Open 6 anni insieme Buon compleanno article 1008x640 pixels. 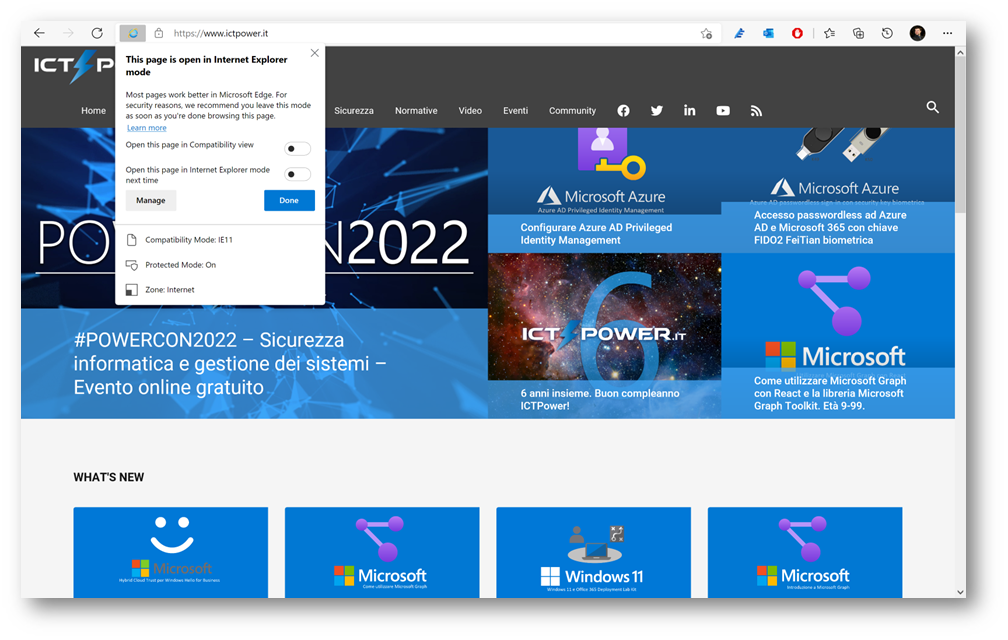(x=600, y=399)
